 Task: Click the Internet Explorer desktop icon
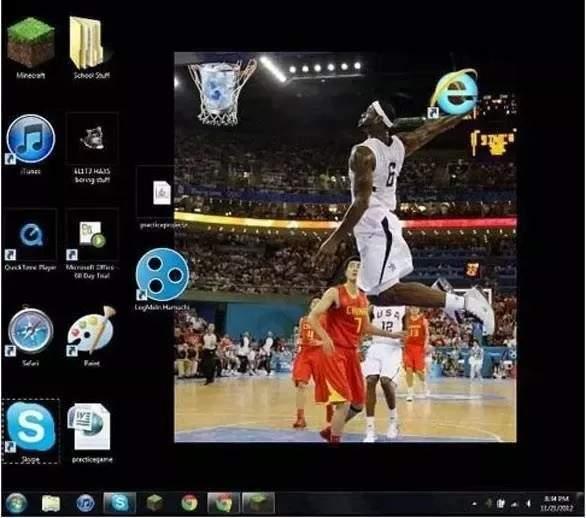point(454,93)
